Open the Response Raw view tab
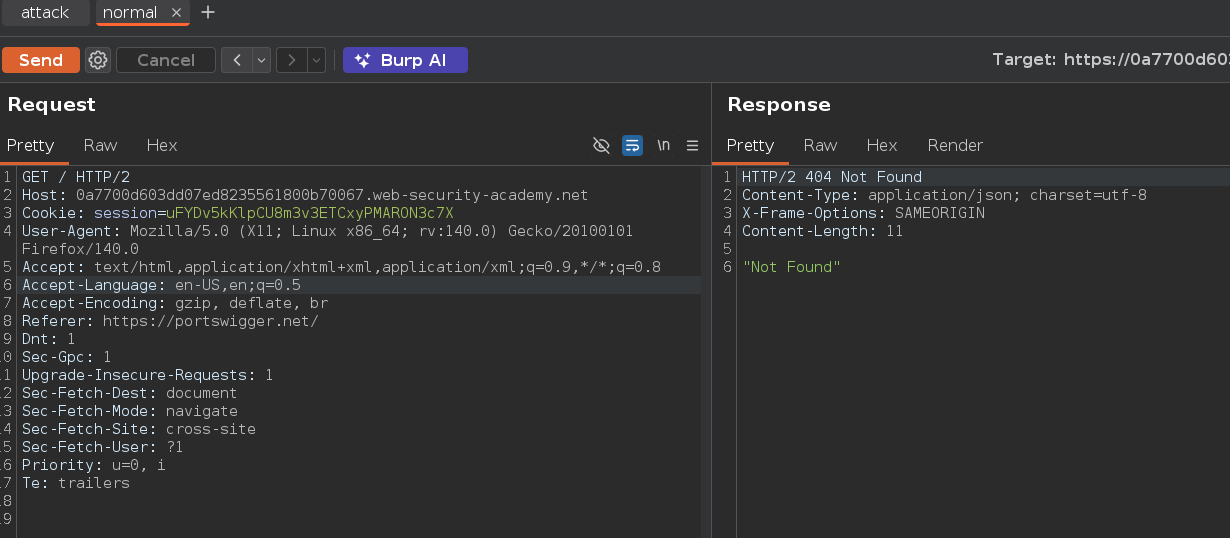Viewport: 1230px width, 538px height. point(820,145)
